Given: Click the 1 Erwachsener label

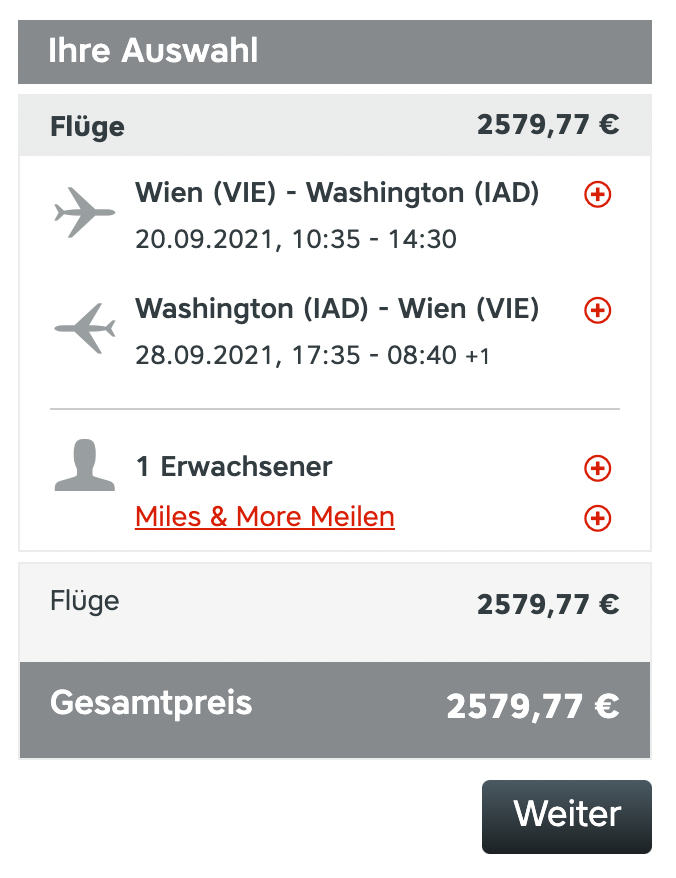Looking at the screenshot, I should [234, 466].
